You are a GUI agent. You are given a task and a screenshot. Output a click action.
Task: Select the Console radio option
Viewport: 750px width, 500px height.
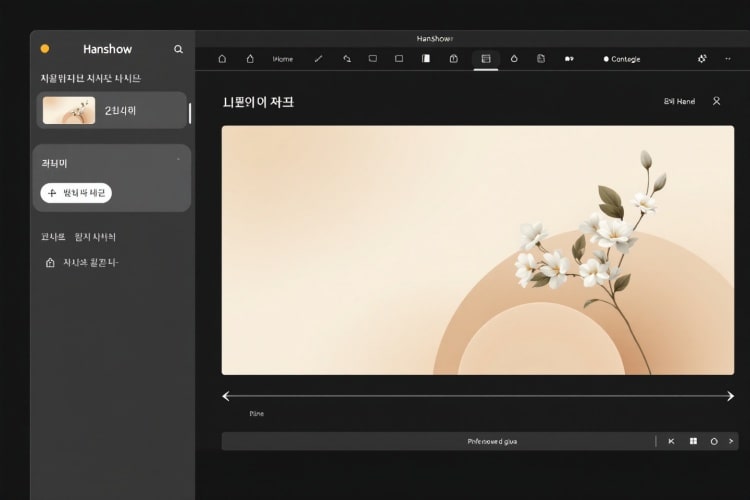[622, 59]
